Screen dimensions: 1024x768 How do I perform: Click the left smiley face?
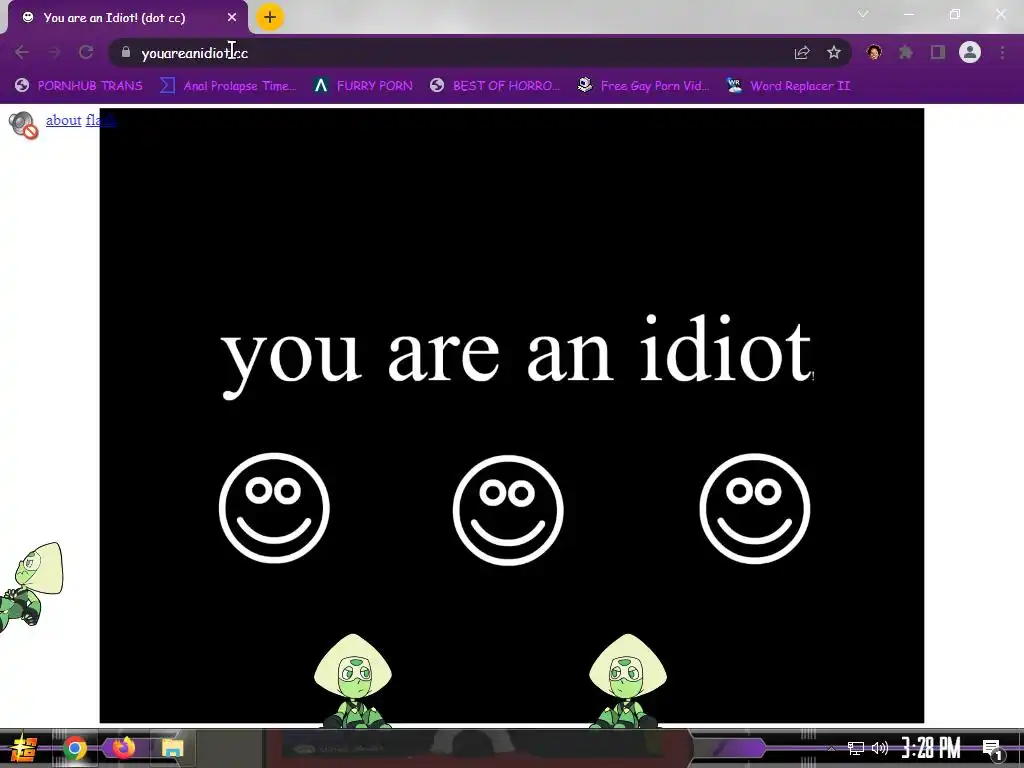coord(274,508)
